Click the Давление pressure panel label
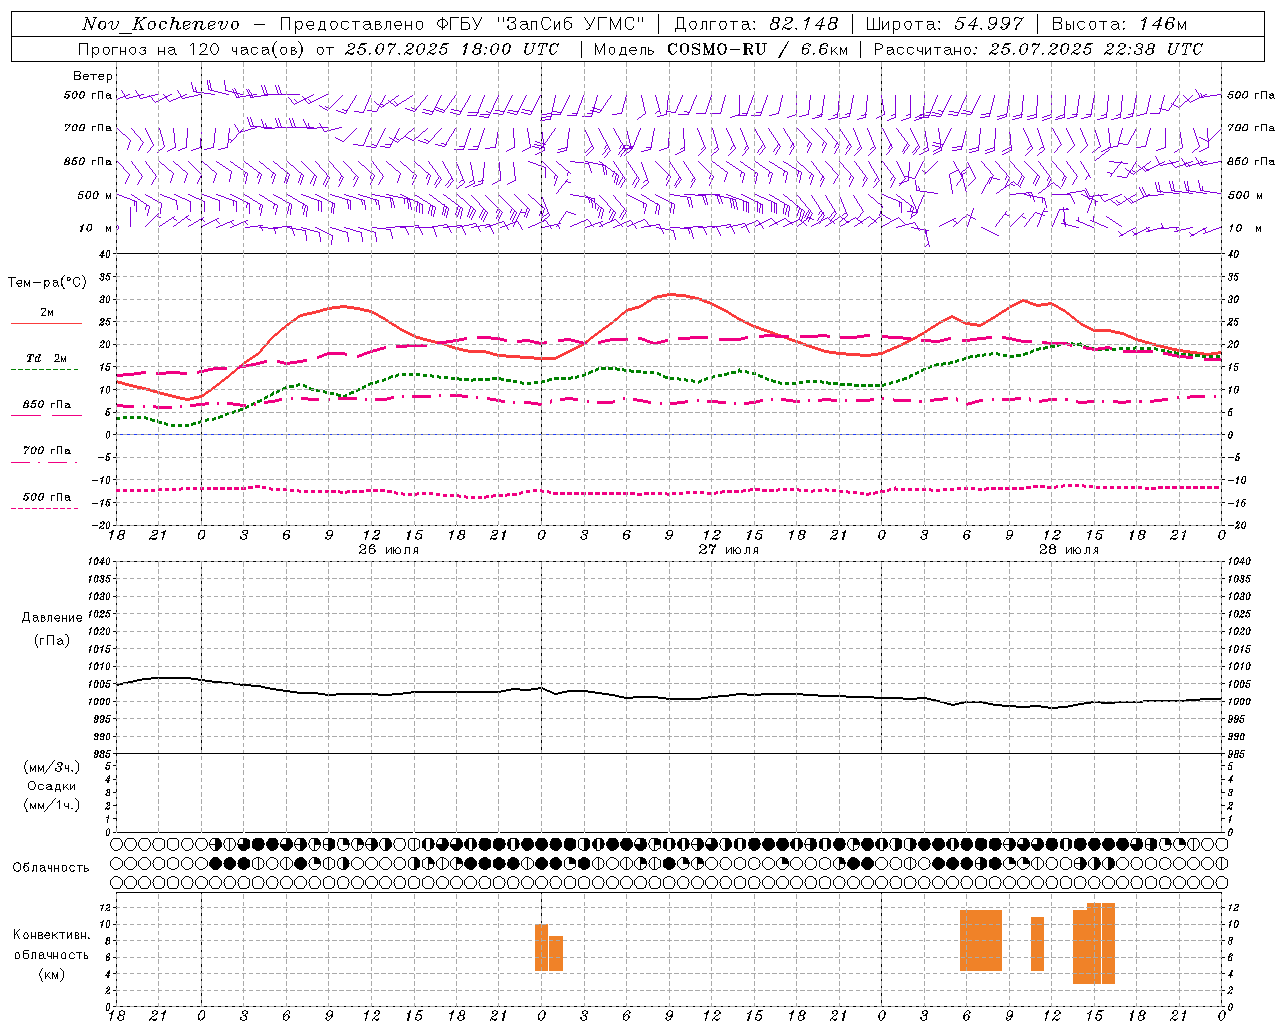The height and width of the screenshot is (1024, 1280). click(x=52, y=618)
